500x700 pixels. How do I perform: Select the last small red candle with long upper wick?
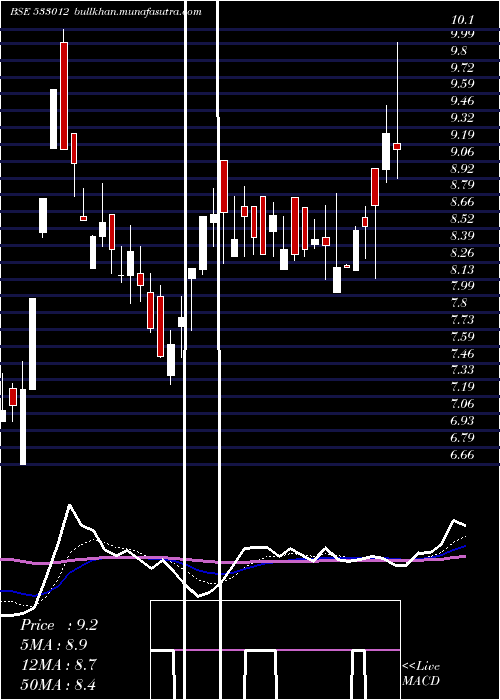pos(397,146)
